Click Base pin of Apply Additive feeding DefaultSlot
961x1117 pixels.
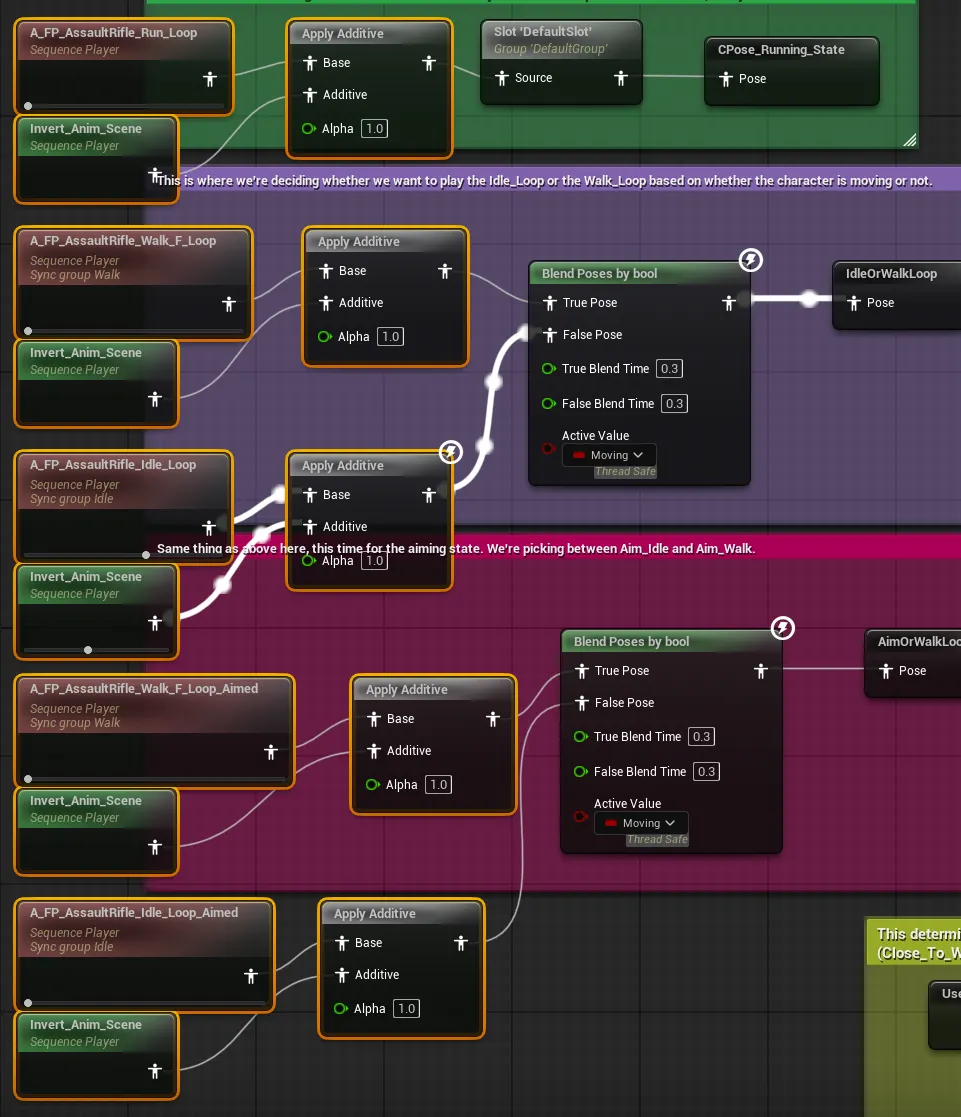pyautogui.click(x=309, y=63)
